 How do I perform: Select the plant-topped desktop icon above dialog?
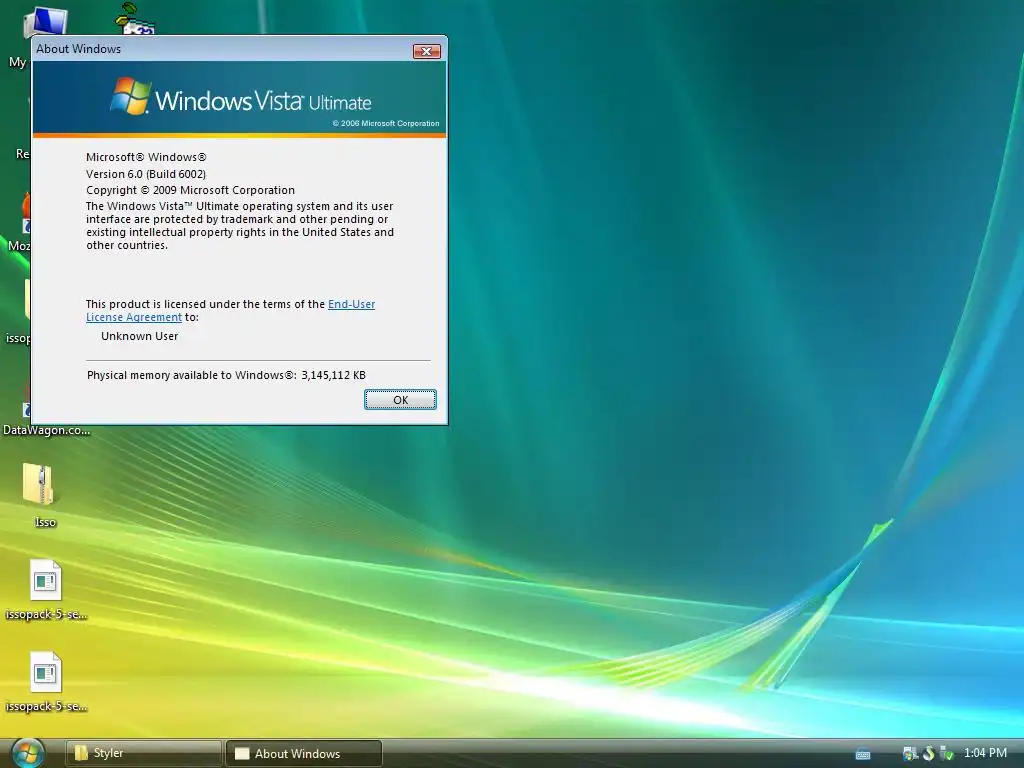tap(135, 18)
